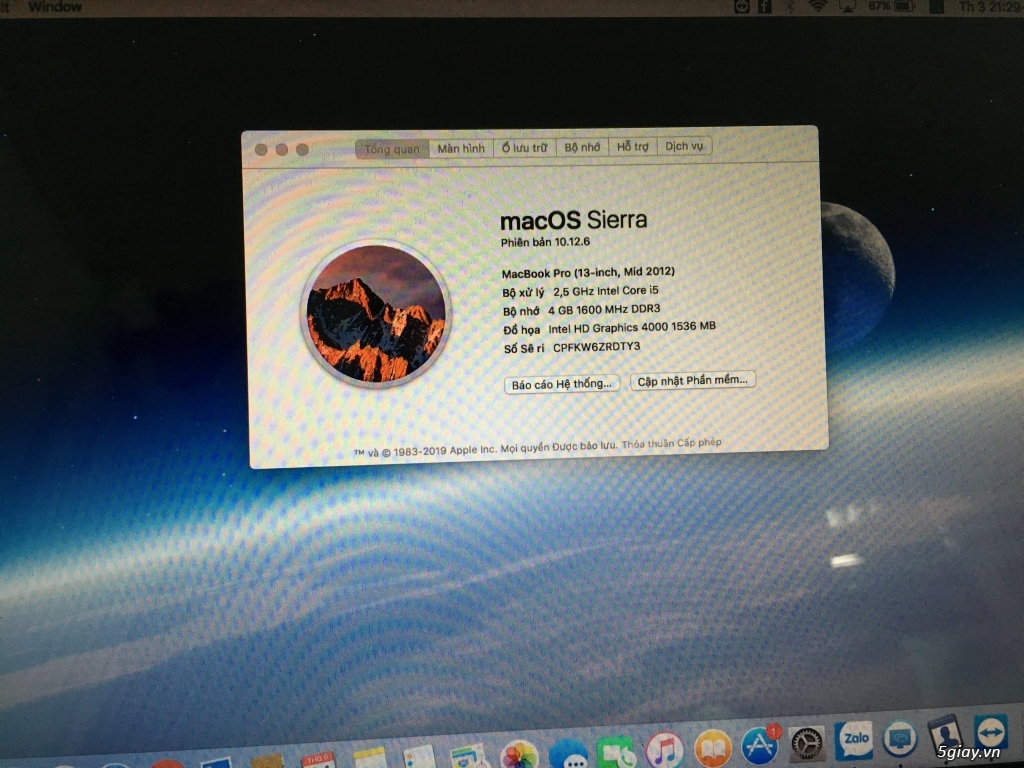Zoom the About This Mac window
The image size is (1024, 768).
(x=302, y=150)
